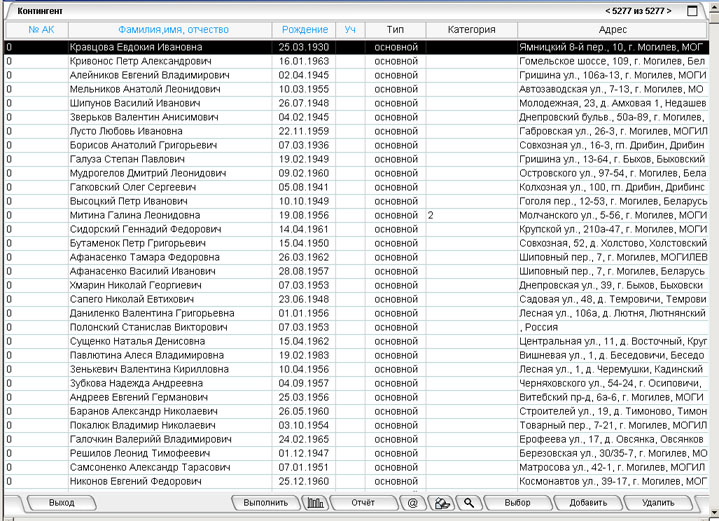719x521 pixels.
Task: Select row Сидорский Геннадий Федорович
Action: (356, 229)
